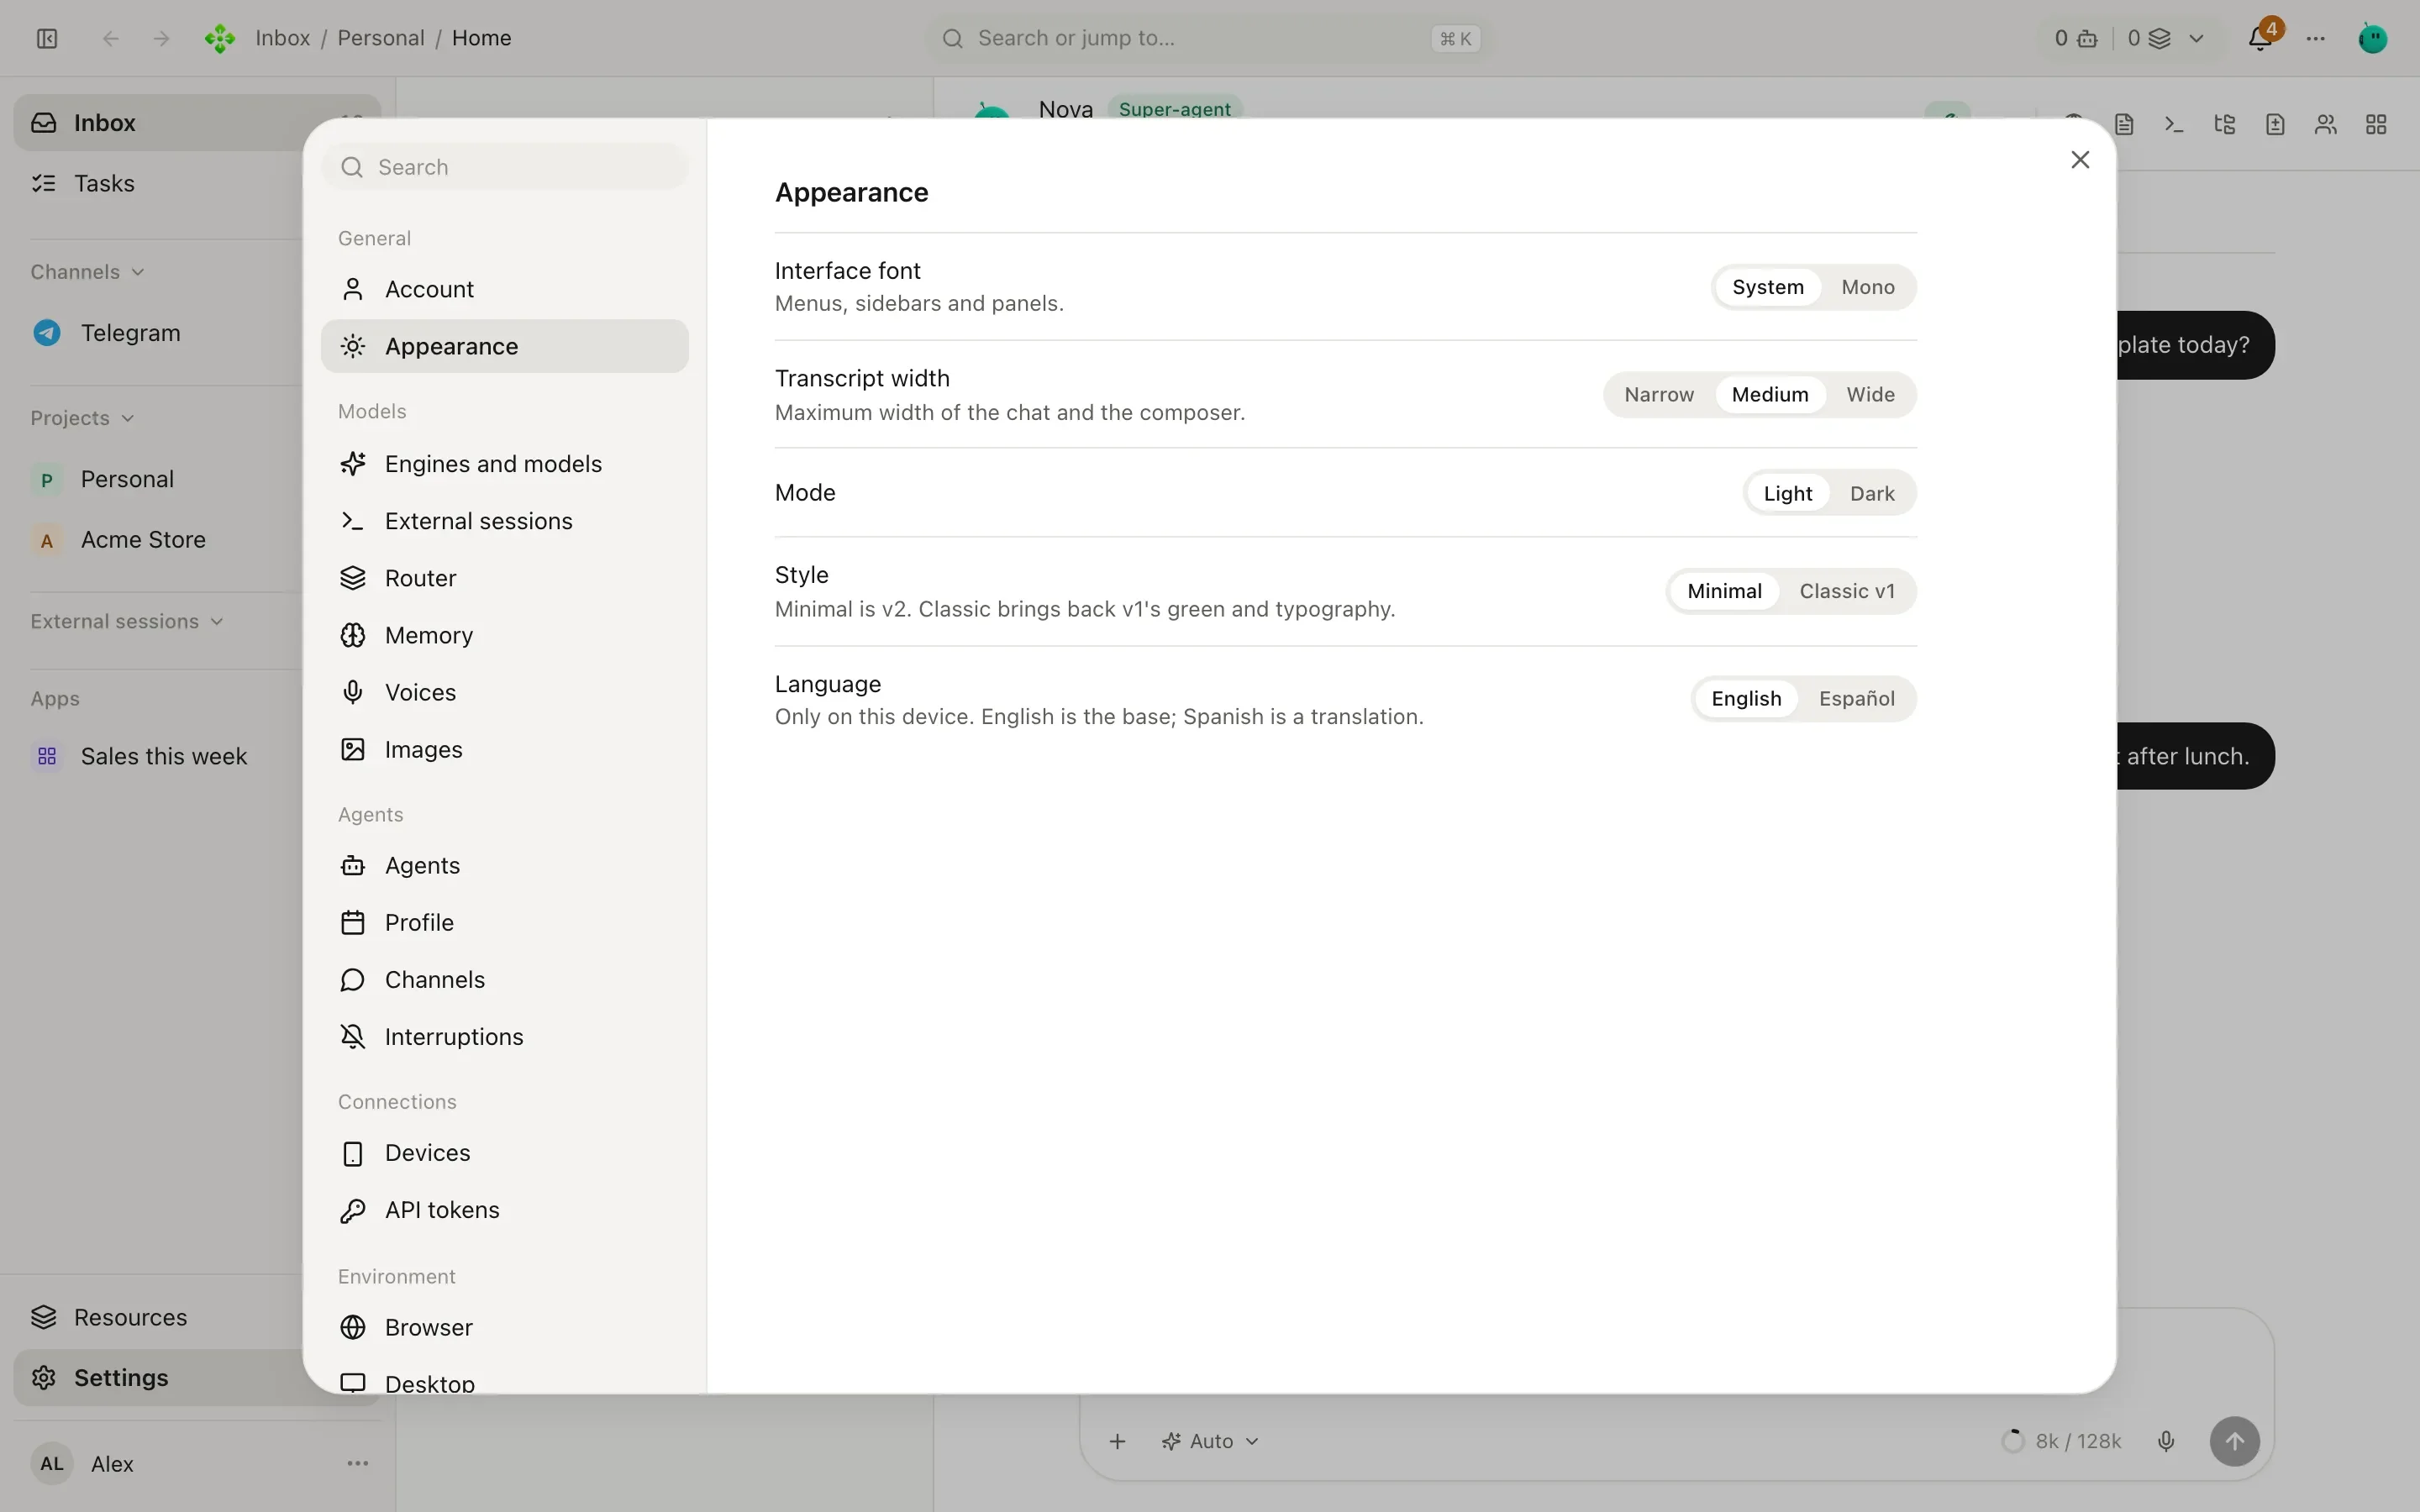Switch language to Español
This screenshot has height=1512, width=2420.
coord(1856,699)
